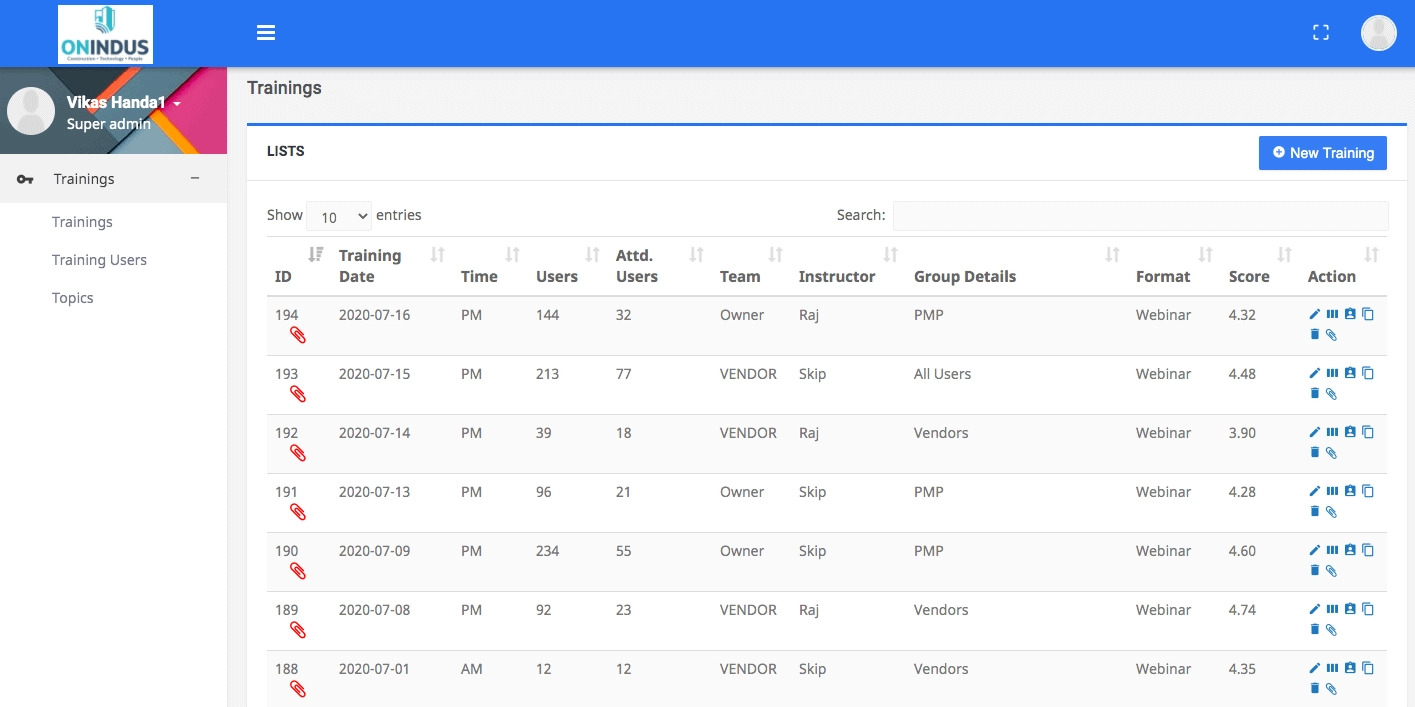Viewport: 1415px width, 707px height.
Task: Click the profile avatar in the top-right corner
Action: coord(1378,33)
